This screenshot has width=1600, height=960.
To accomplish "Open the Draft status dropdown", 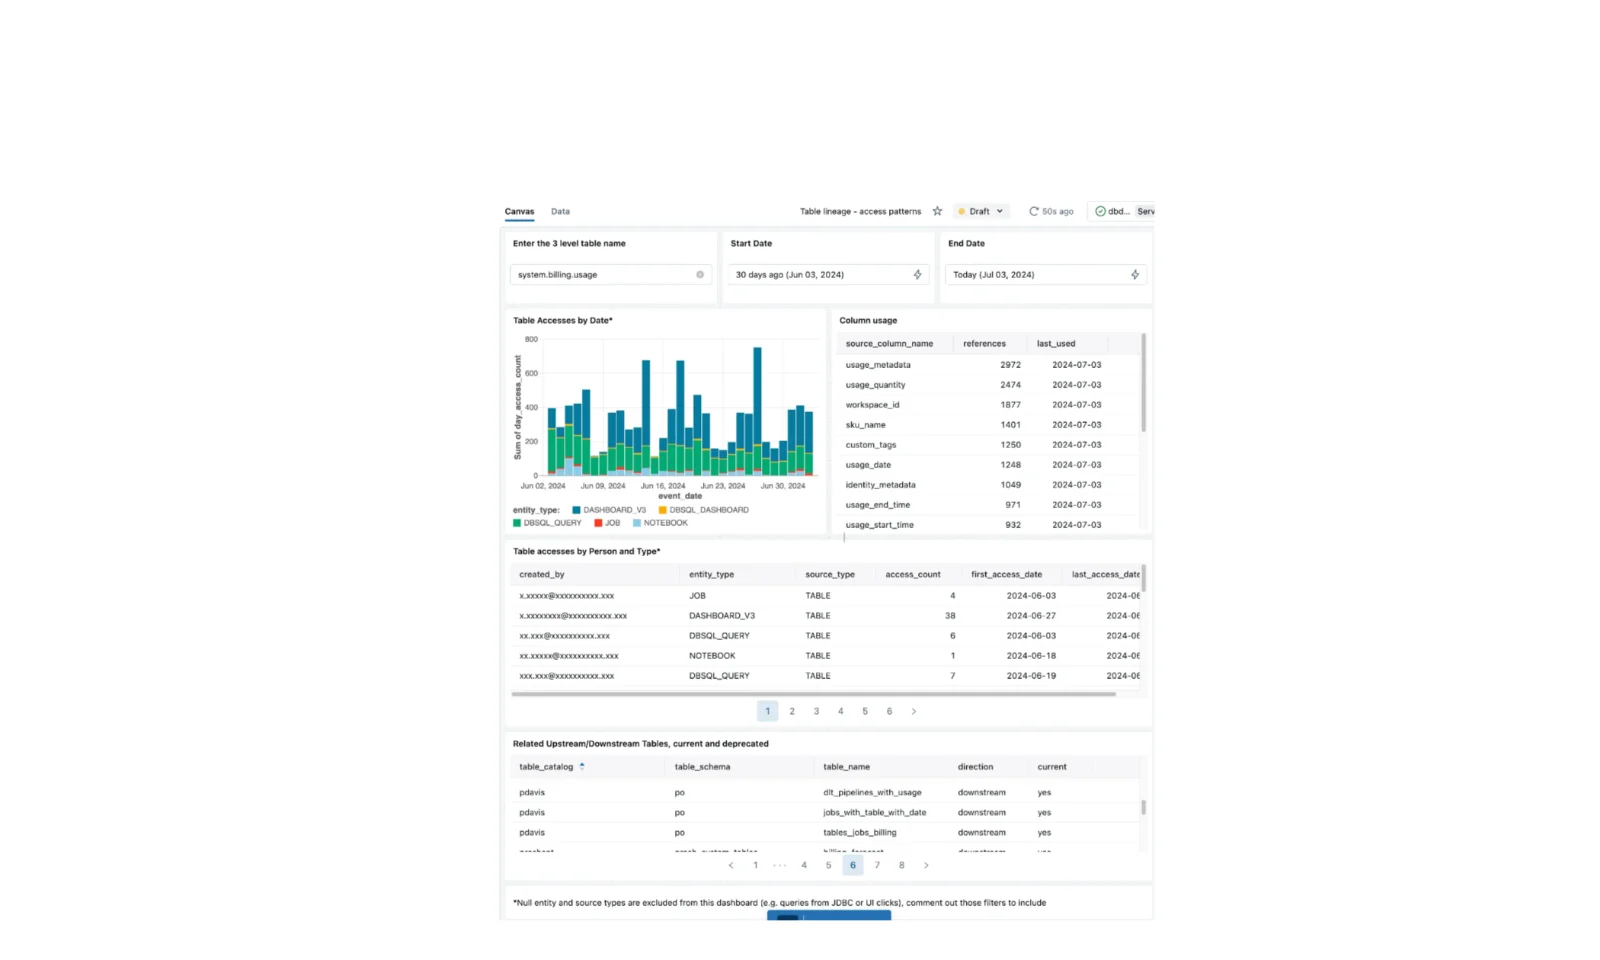I will (981, 211).
